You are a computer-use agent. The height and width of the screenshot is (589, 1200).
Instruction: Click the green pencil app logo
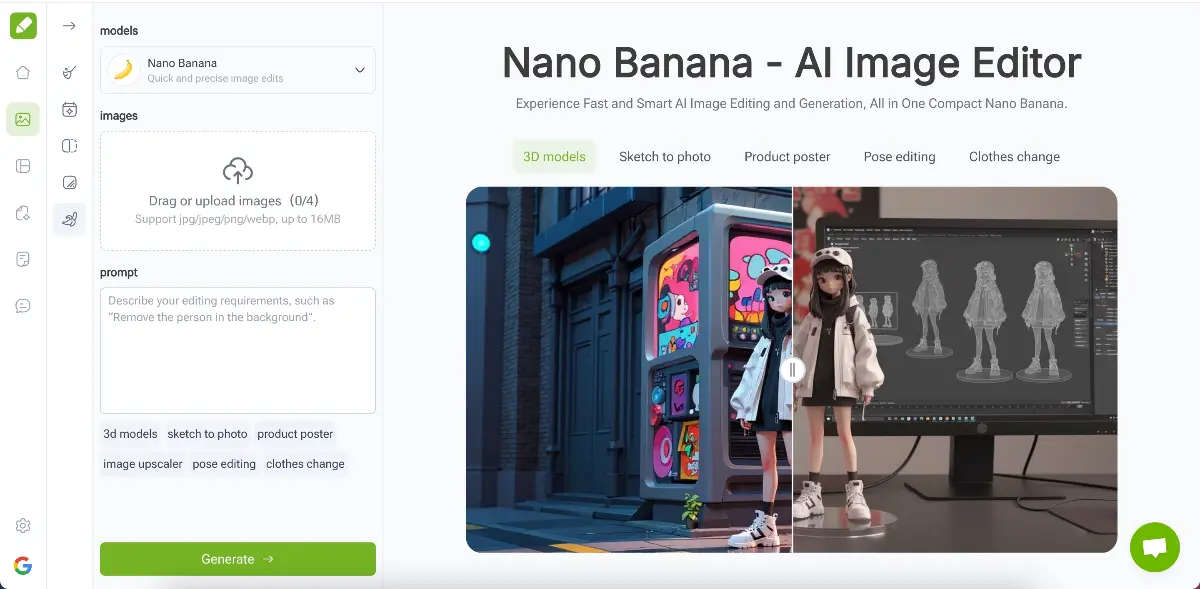[23, 25]
